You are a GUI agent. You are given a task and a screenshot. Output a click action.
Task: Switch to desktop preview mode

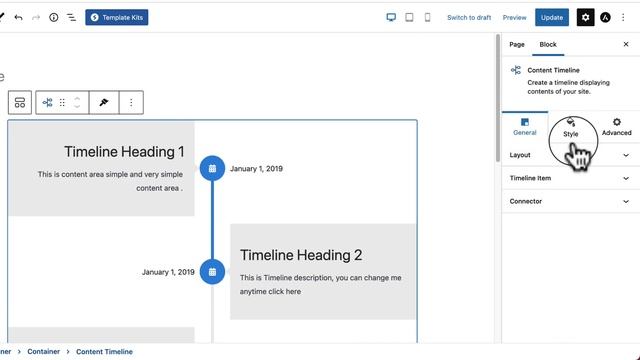coord(391,17)
